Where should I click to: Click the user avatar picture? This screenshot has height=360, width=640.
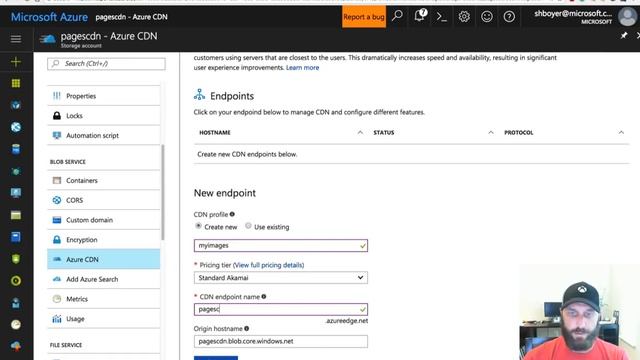[627, 16]
